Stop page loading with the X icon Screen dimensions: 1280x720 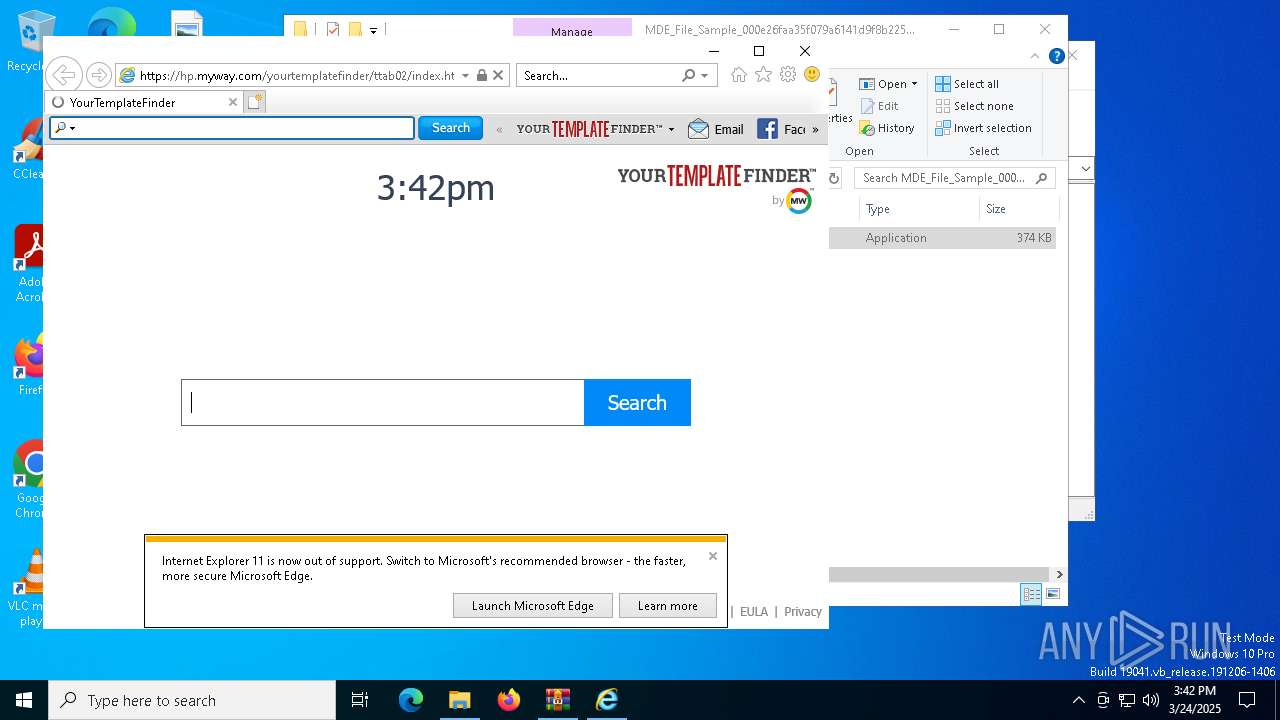498,75
